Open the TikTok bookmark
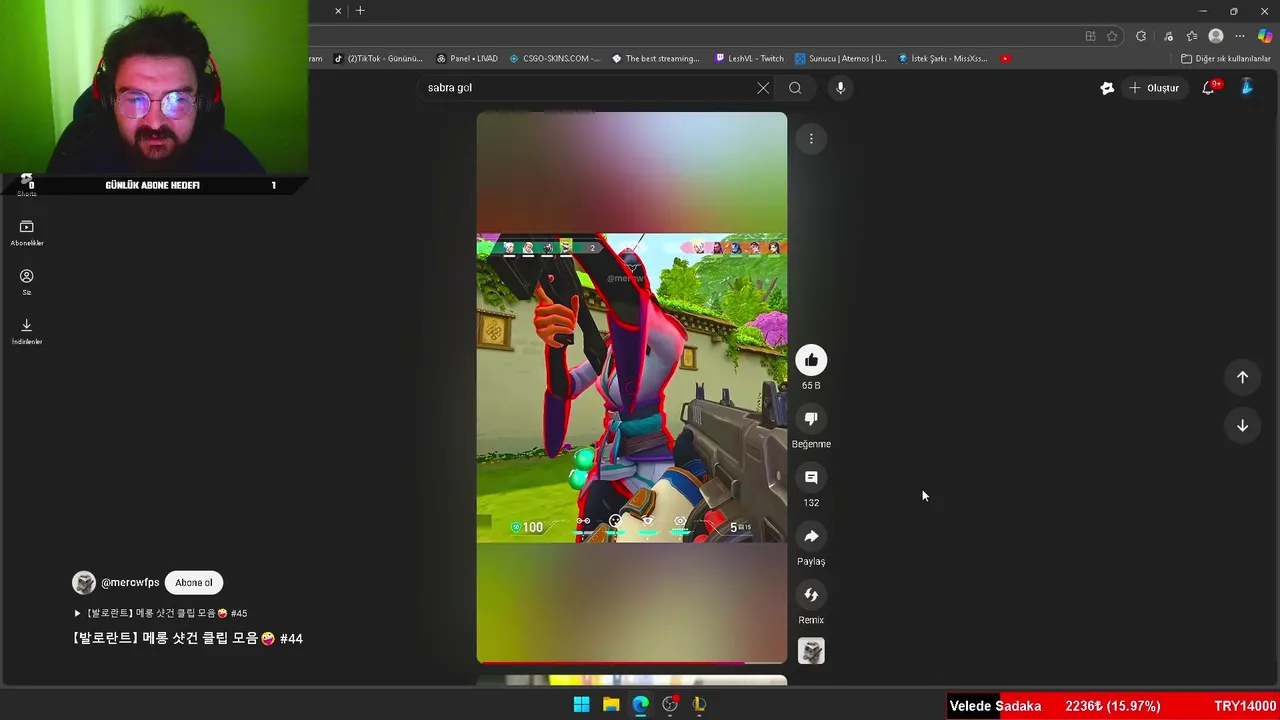1280x720 pixels. tap(379, 58)
